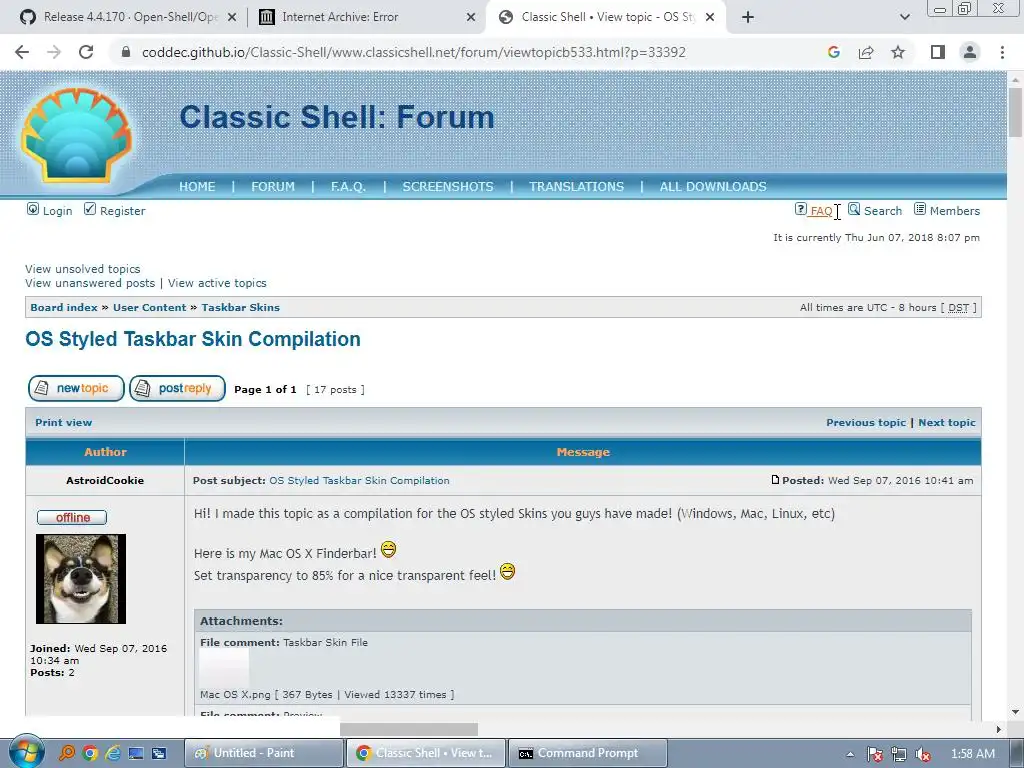Click the post icon beside Posted
Viewport: 1024px width, 768px height.
click(775, 480)
